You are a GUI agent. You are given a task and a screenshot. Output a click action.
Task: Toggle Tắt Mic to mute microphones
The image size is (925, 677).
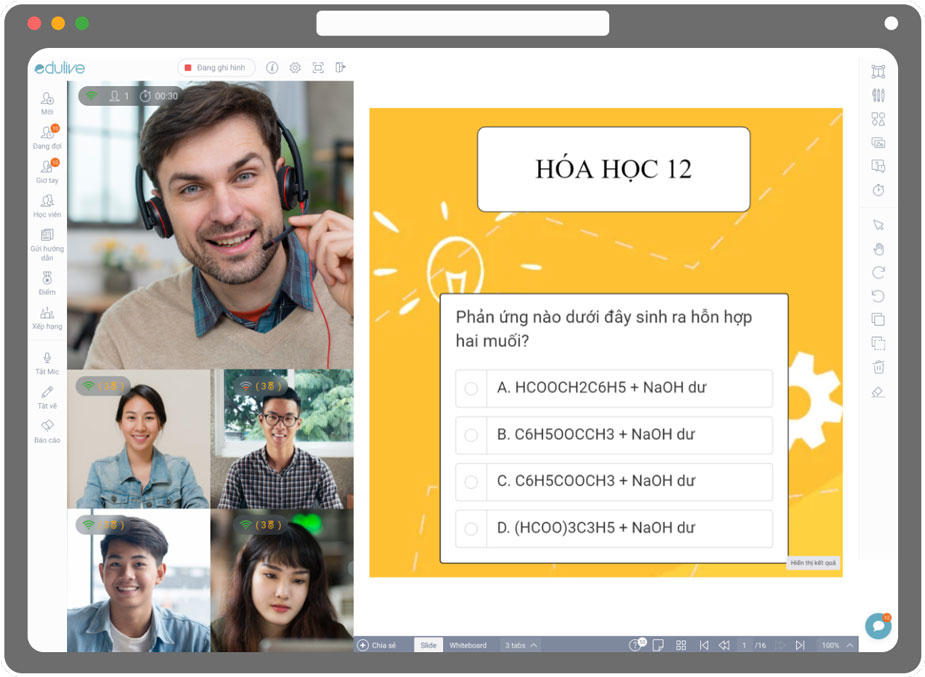pos(46,362)
